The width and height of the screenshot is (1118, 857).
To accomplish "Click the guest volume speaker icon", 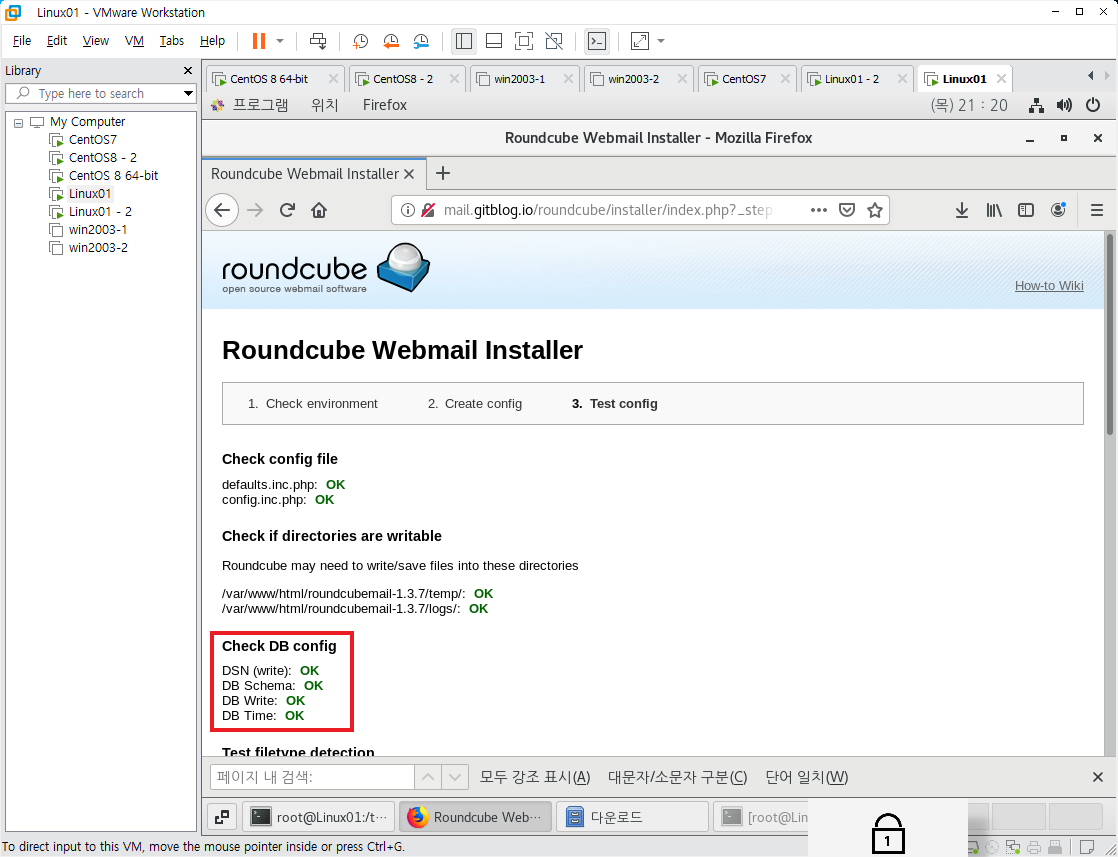I will pyautogui.click(x=1065, y=106).
